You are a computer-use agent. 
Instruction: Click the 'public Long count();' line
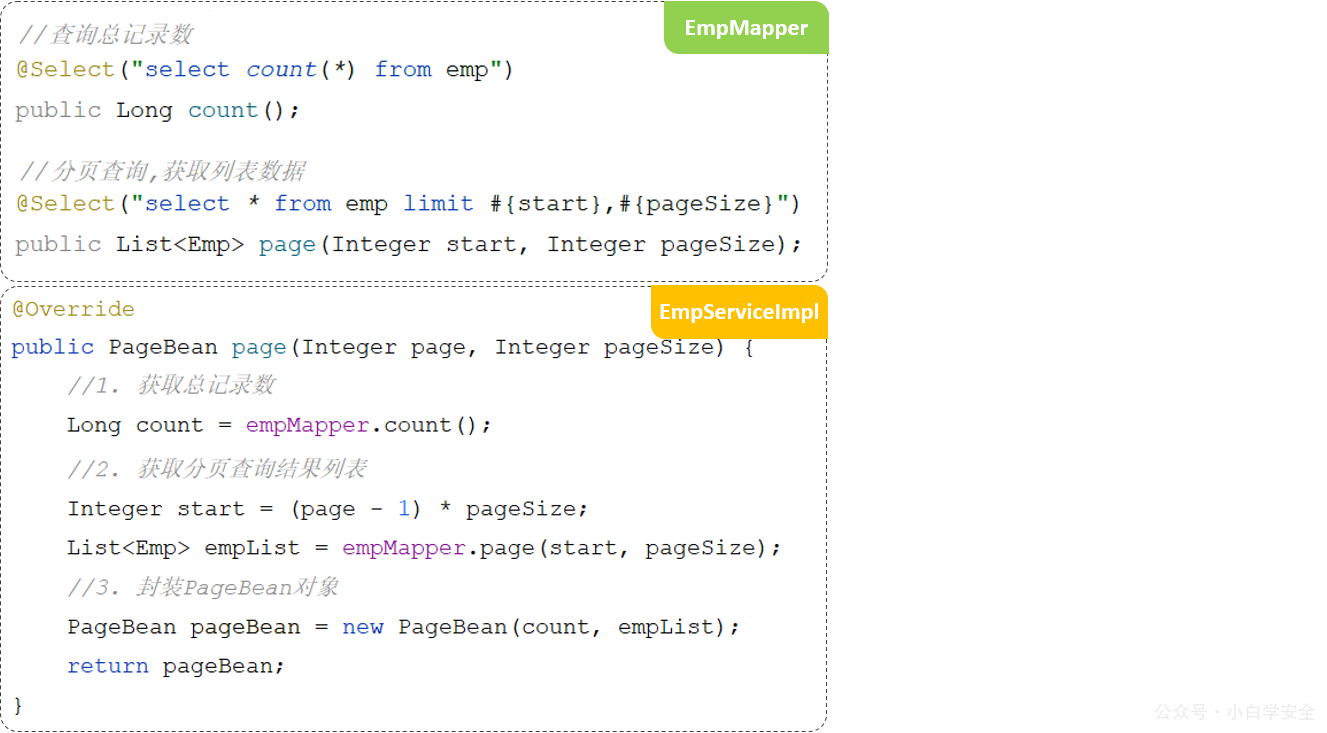[158, 110]
